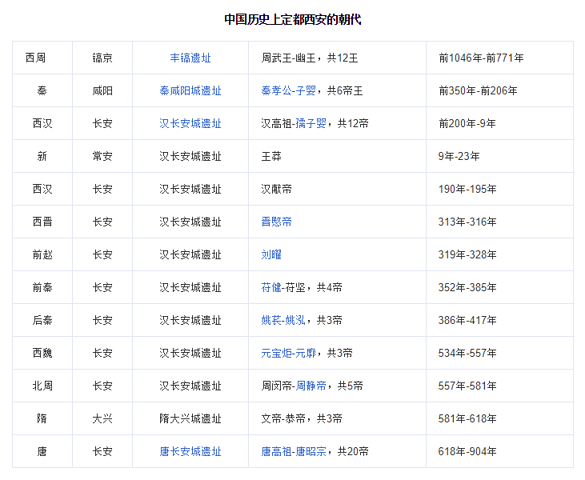Image resolution: width=585 pixels, height=480 pixels.
Task: Click the 周静帝 link
Action: [x=311, y=386]
